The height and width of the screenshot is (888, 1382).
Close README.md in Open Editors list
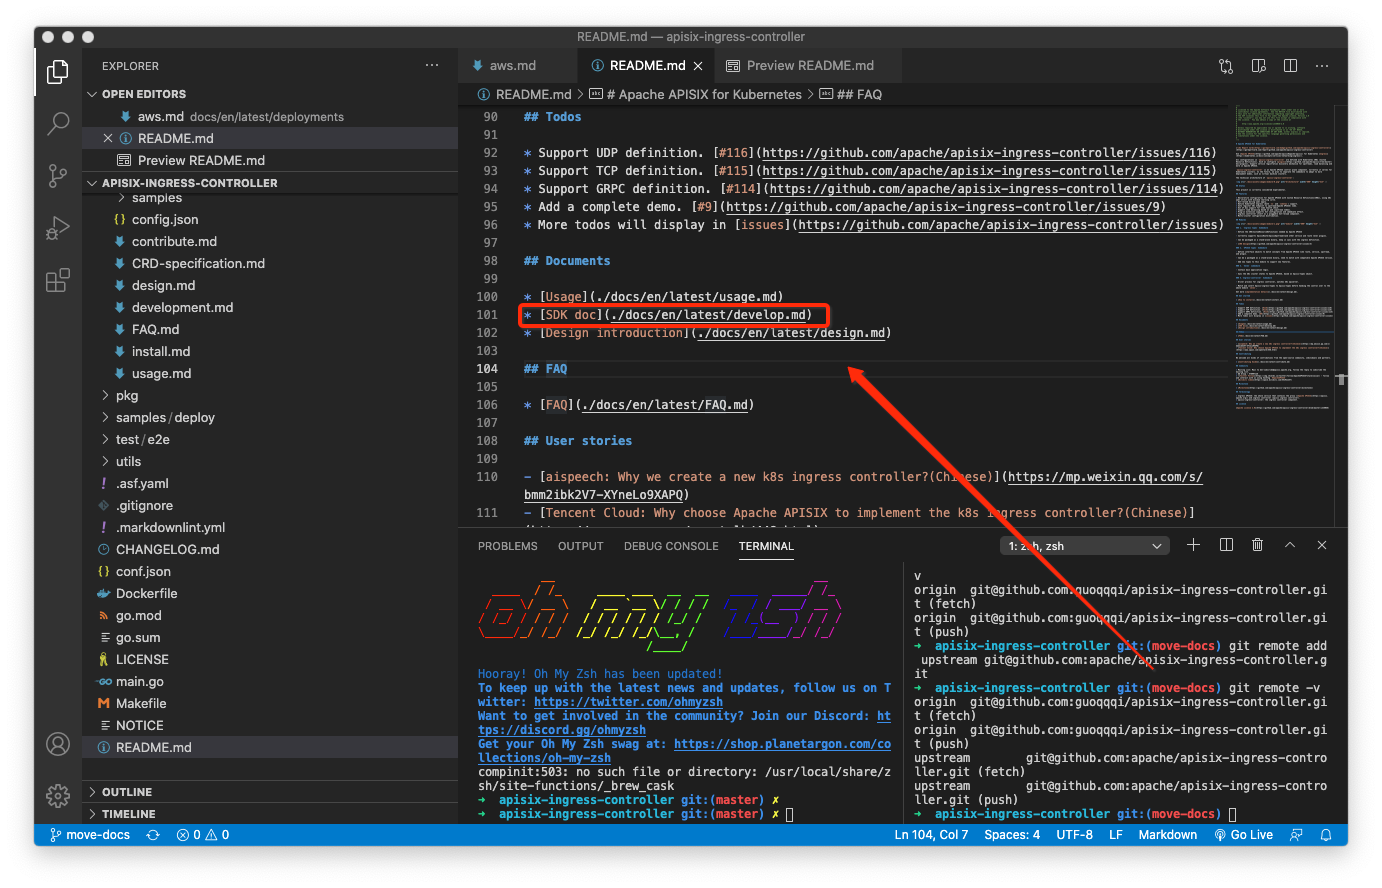[x=108, y=138]
